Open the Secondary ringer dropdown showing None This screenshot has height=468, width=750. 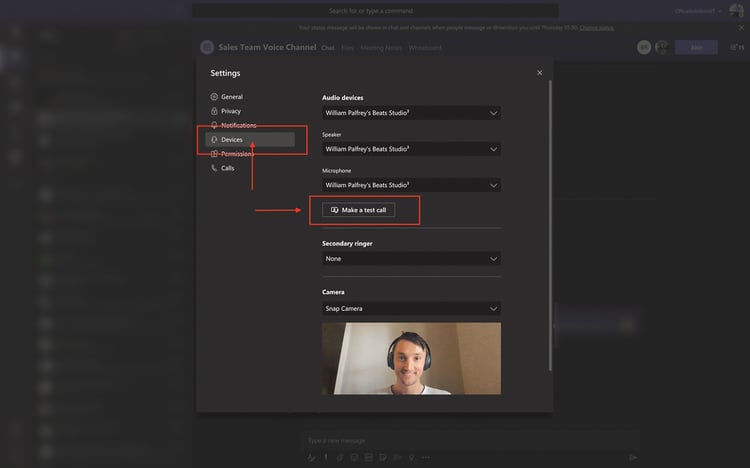pos(411,258)
